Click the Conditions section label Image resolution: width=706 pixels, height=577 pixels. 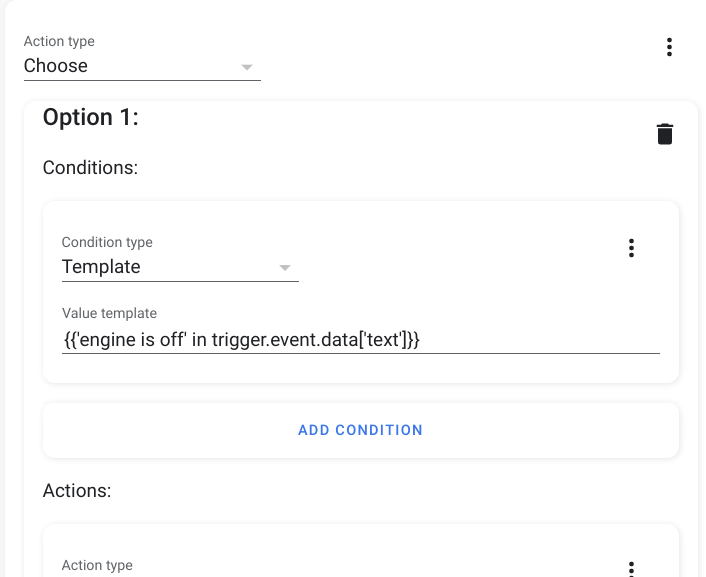click(90, 167)
